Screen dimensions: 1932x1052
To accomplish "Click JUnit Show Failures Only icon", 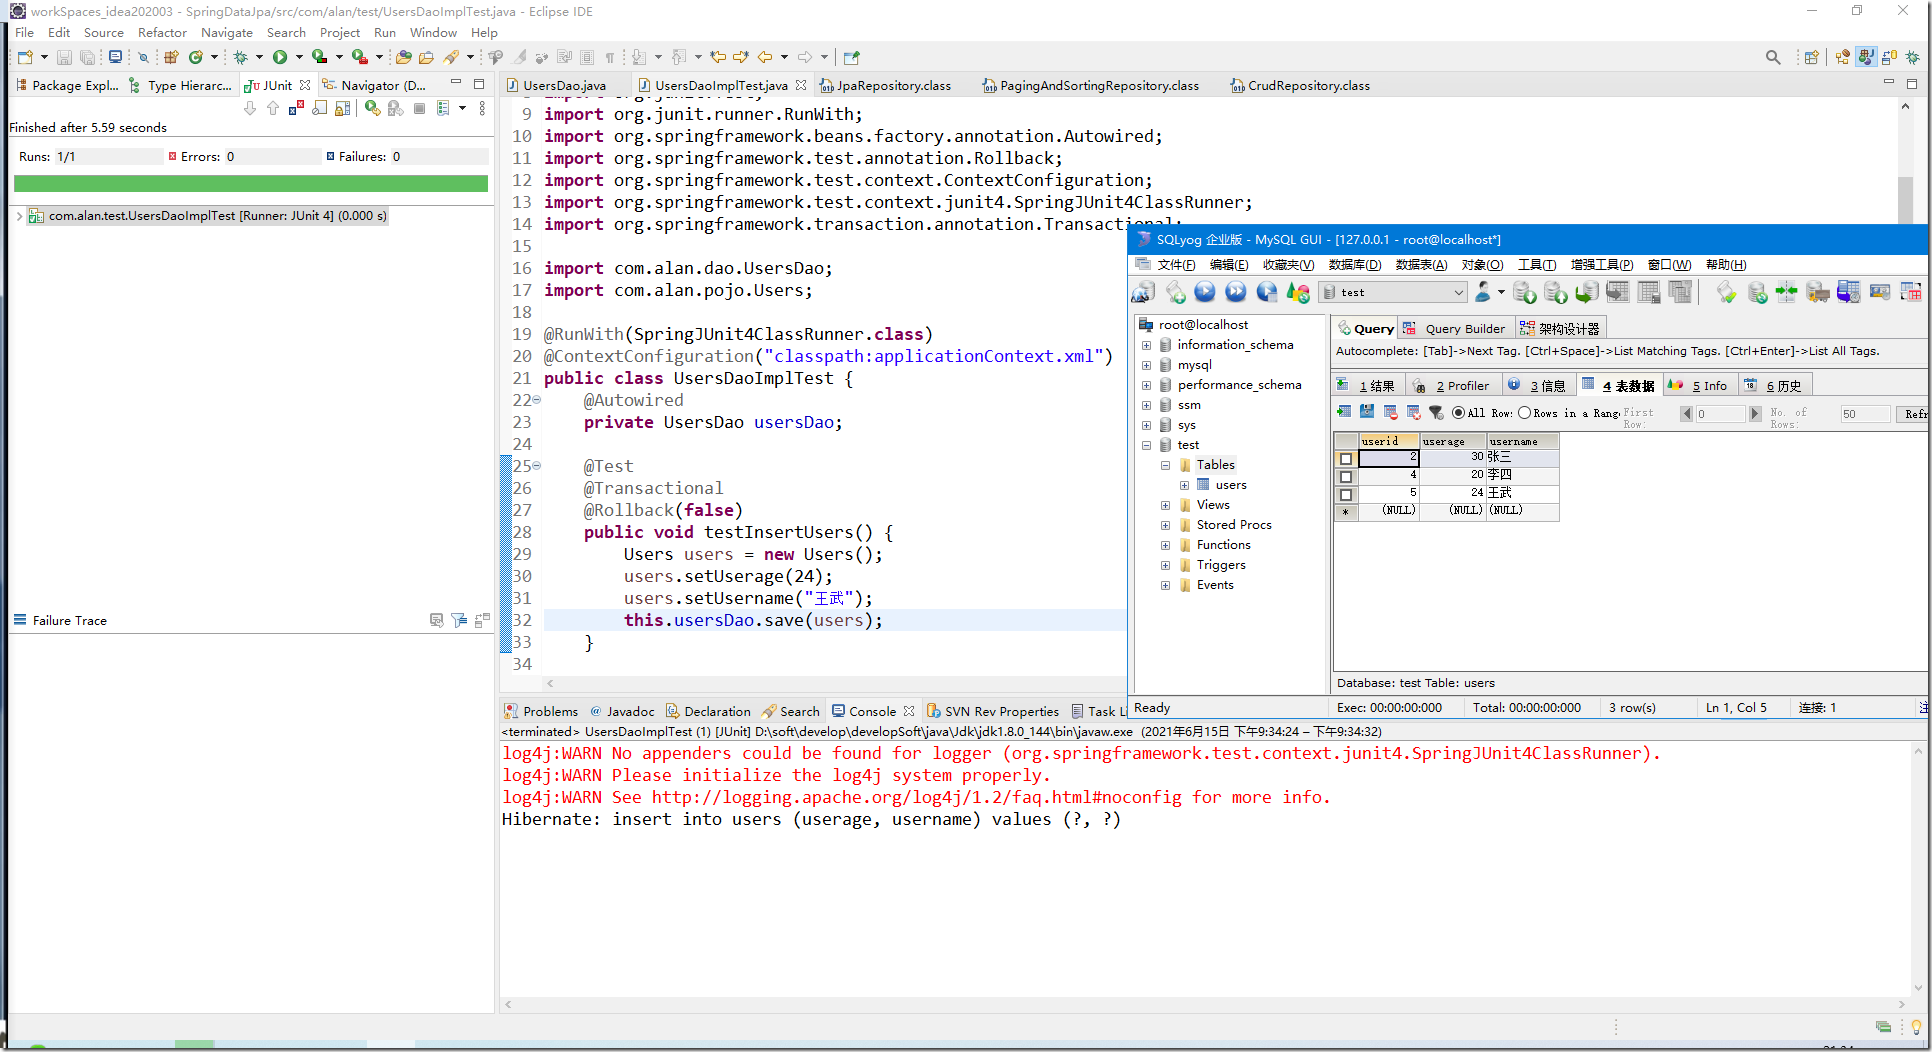I will point(296,108).
